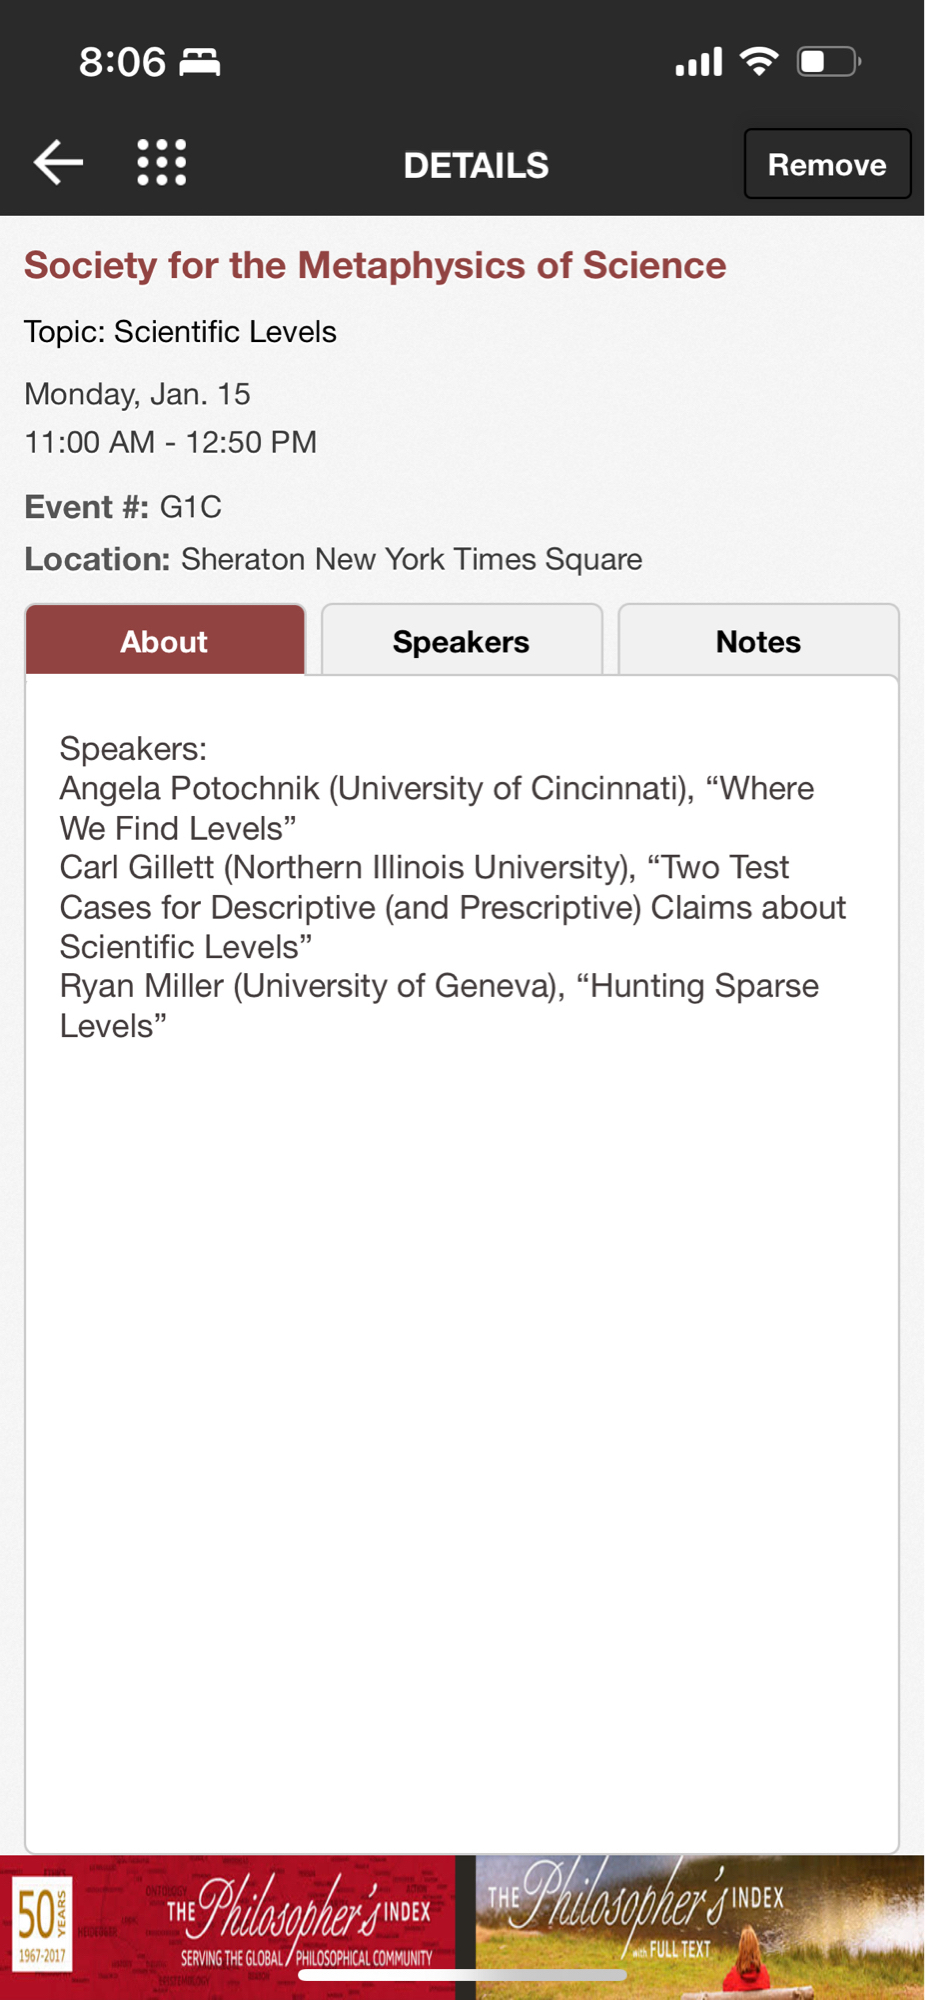Tap the Event # G1C text
This screenshot has height=2000, width=925.
[x=123, y=507]
